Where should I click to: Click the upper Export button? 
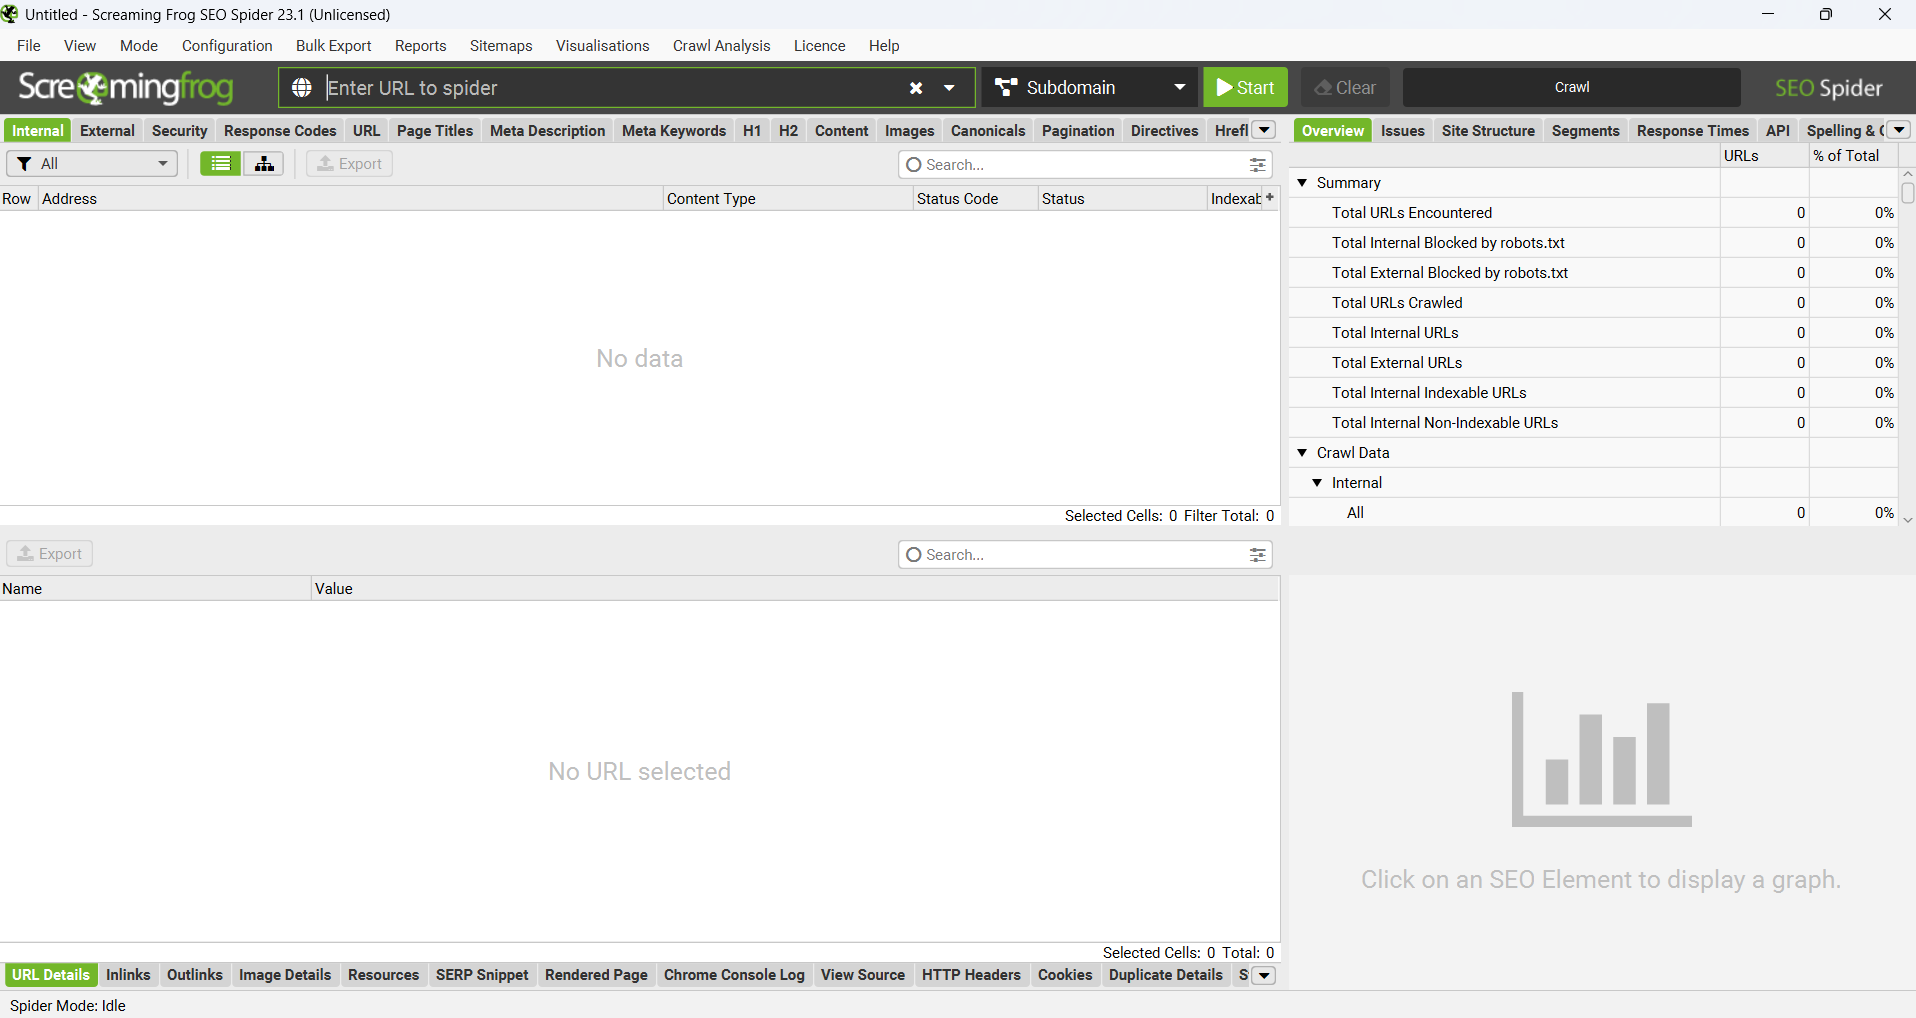[x=349, y=164]
